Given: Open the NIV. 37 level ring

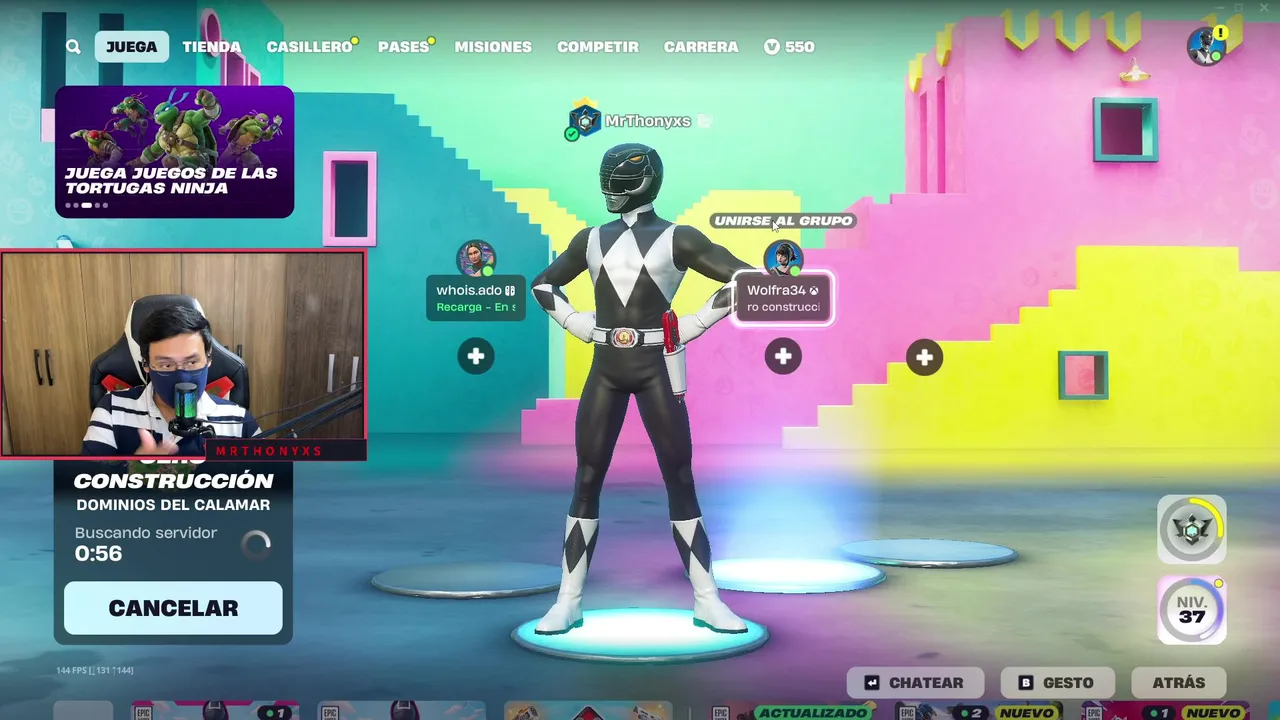Looking at the screenshot, I should coord(1192,610).
